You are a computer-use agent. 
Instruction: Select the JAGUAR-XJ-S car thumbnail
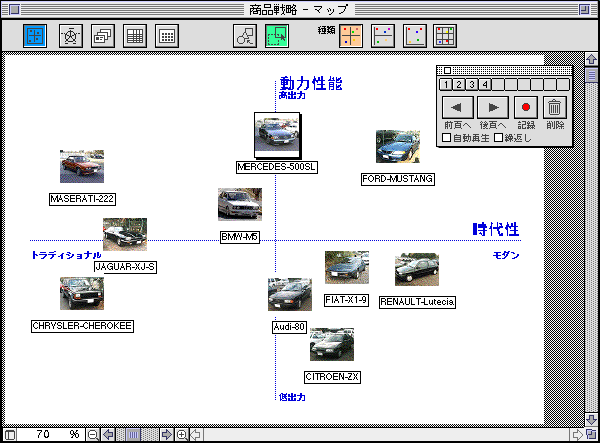click(125, 235)
